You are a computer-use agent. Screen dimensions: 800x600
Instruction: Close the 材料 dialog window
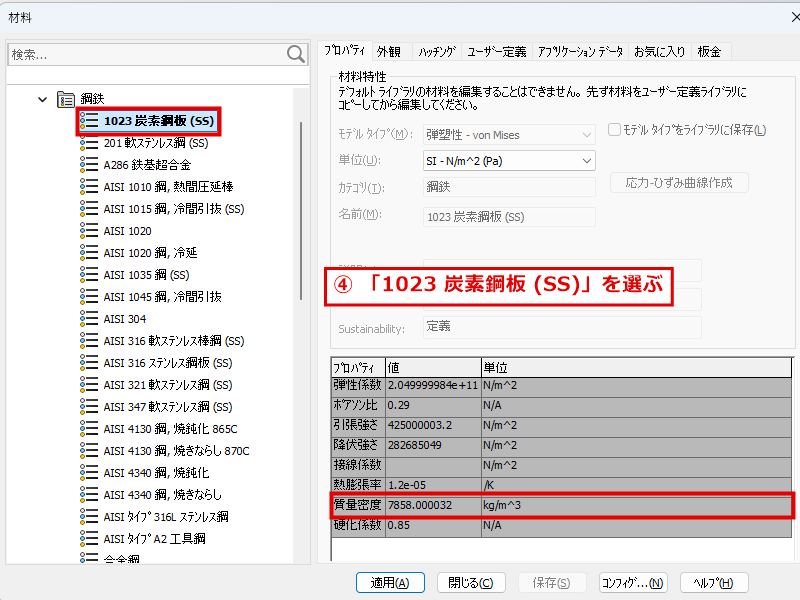(794, 17)
